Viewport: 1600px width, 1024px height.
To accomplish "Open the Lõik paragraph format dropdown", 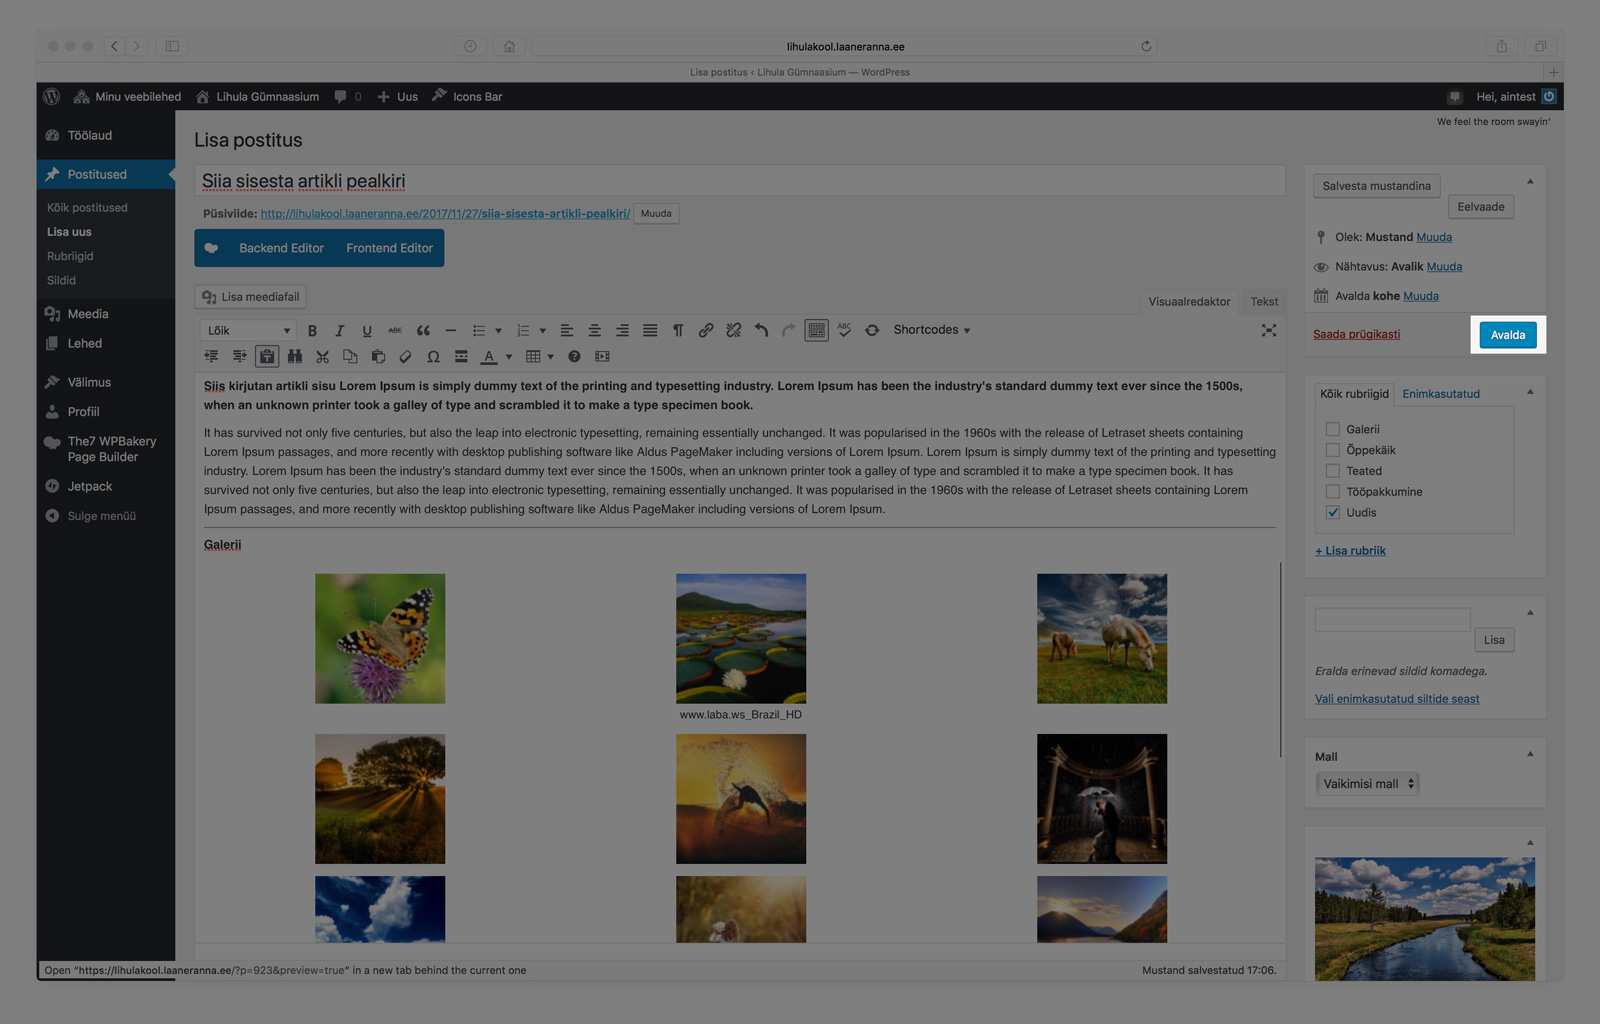I will (x=248, y=331).
